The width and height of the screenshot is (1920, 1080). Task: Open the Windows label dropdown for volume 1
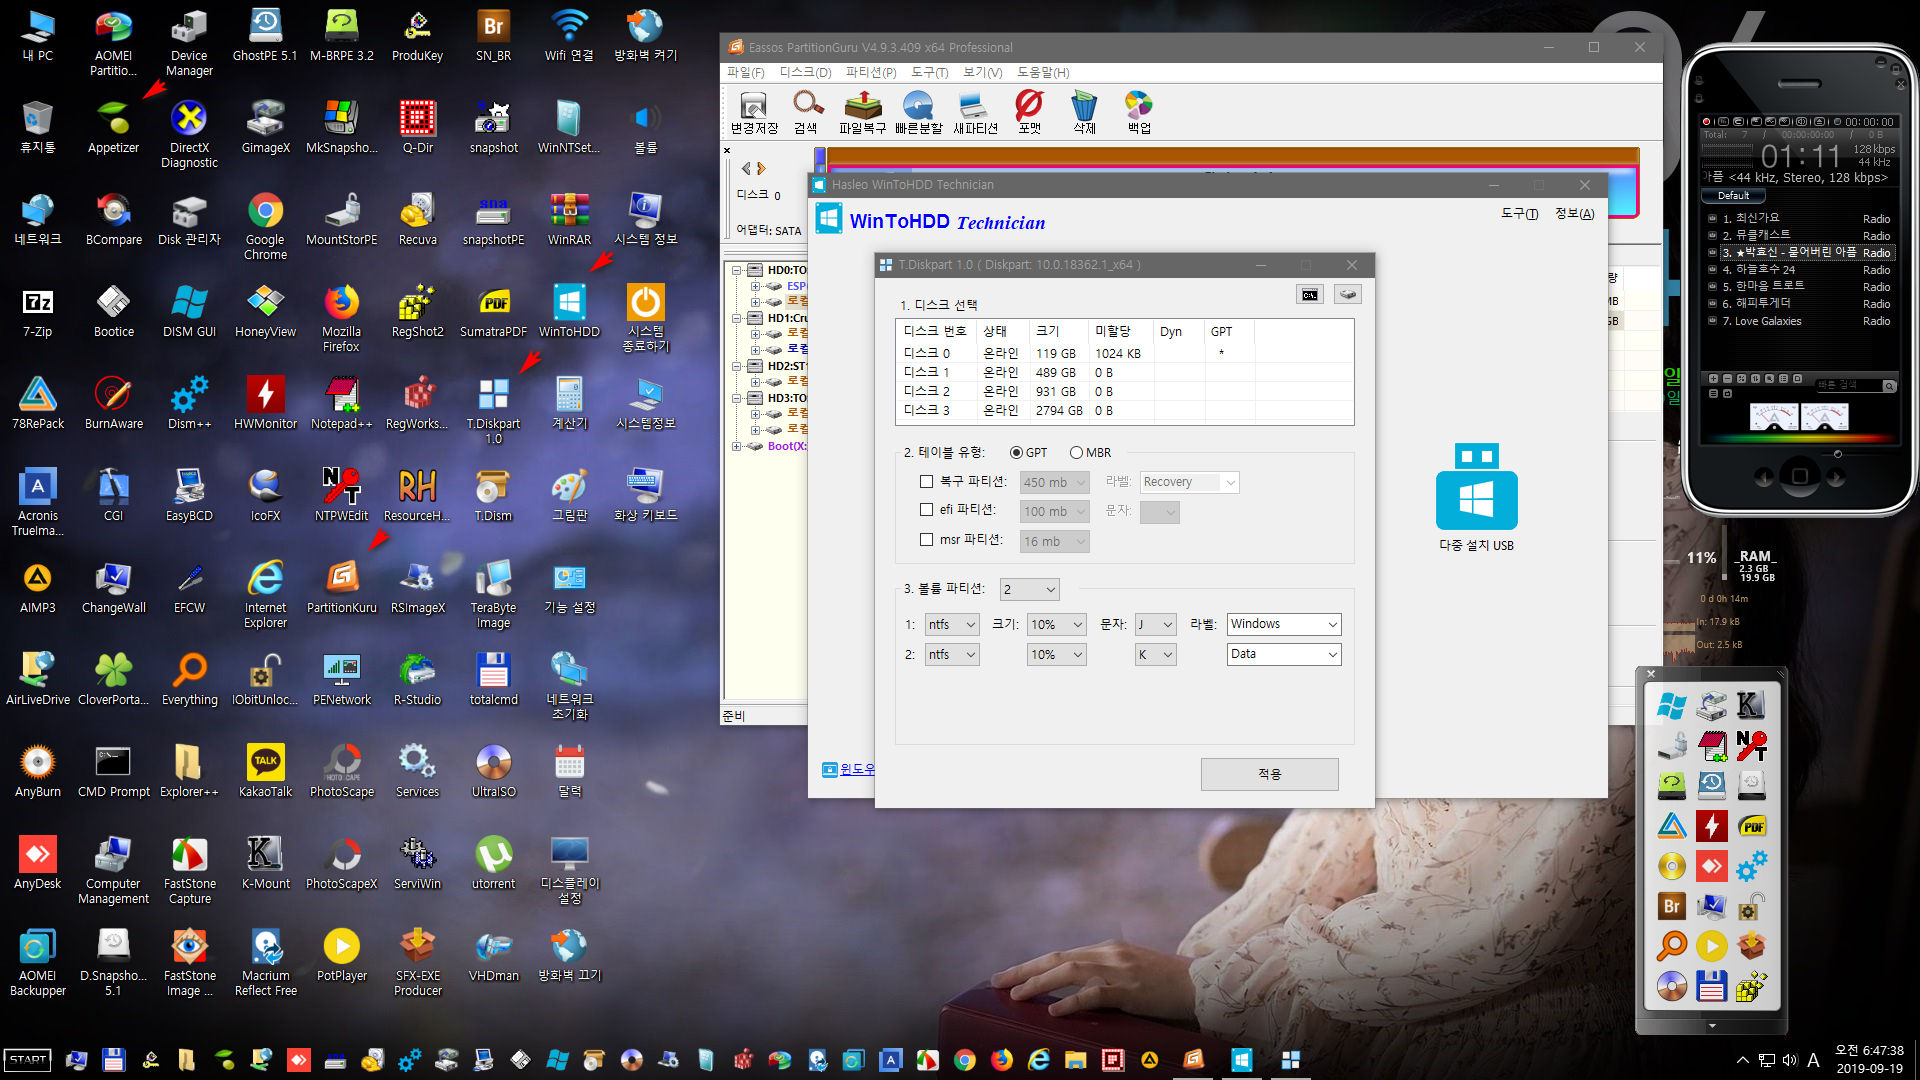[x=1284, y=624]
